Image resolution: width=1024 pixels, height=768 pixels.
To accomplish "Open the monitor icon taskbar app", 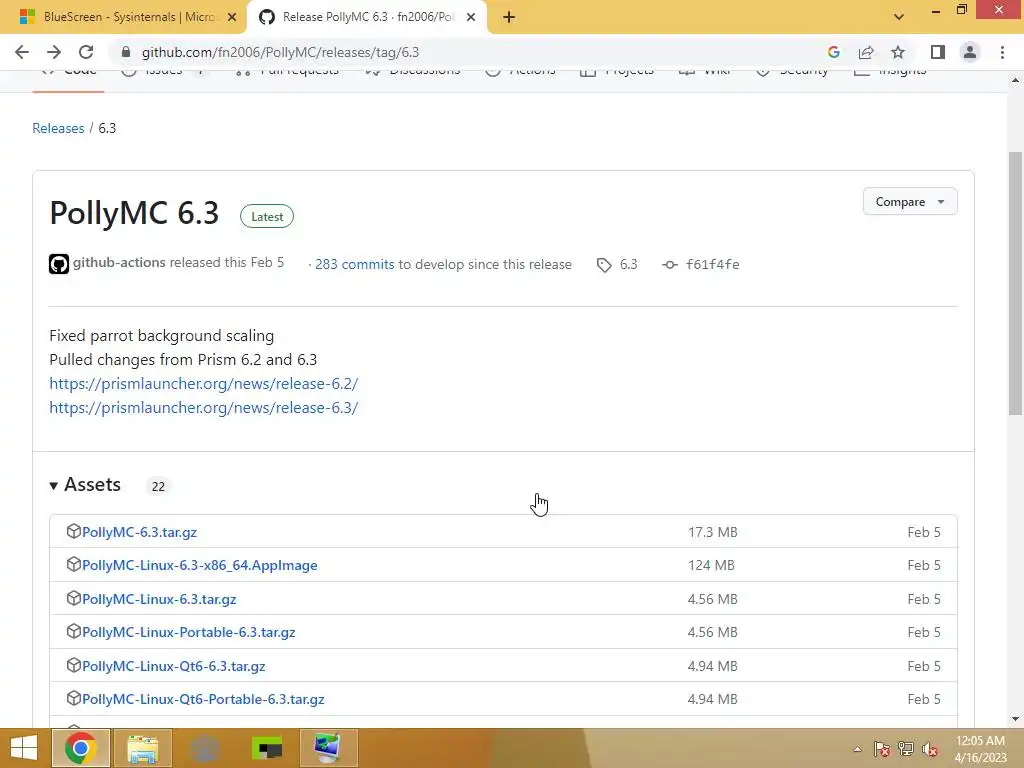I will coord(328,748).
